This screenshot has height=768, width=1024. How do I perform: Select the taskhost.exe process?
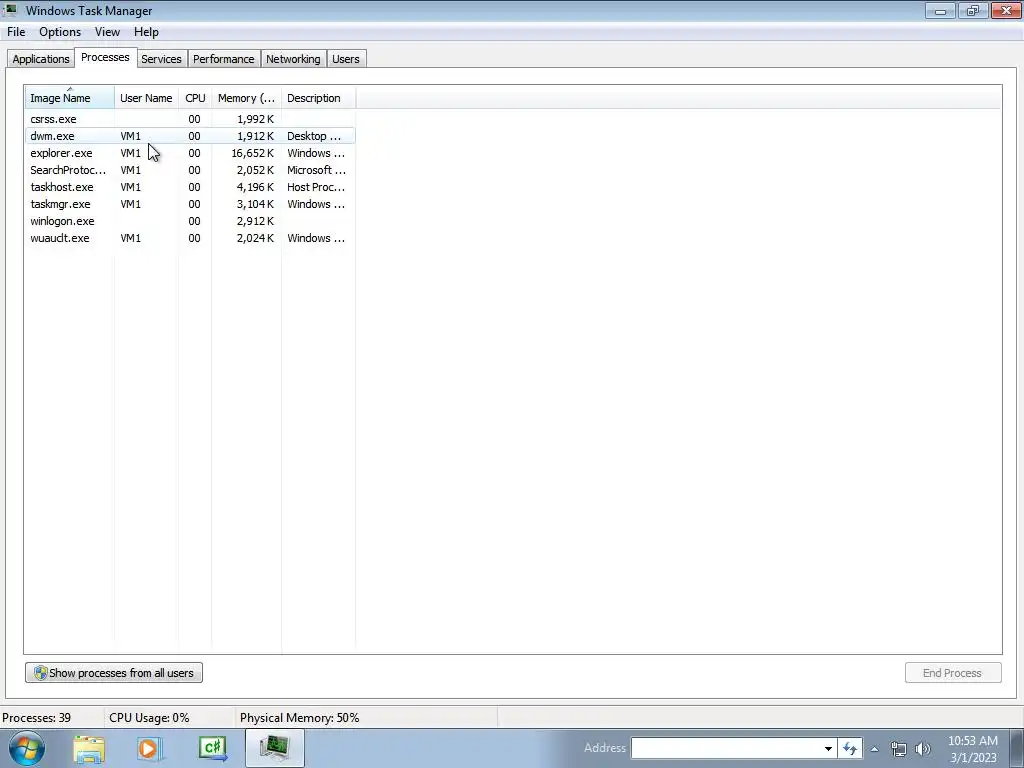point(190,187)
